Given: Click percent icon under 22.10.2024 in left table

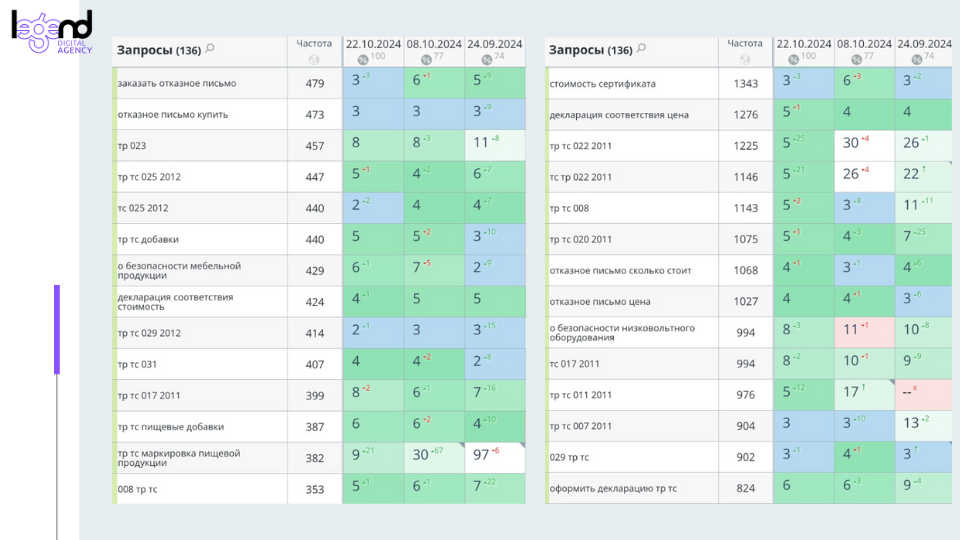Looking at the screenshot, I should 362,59.
